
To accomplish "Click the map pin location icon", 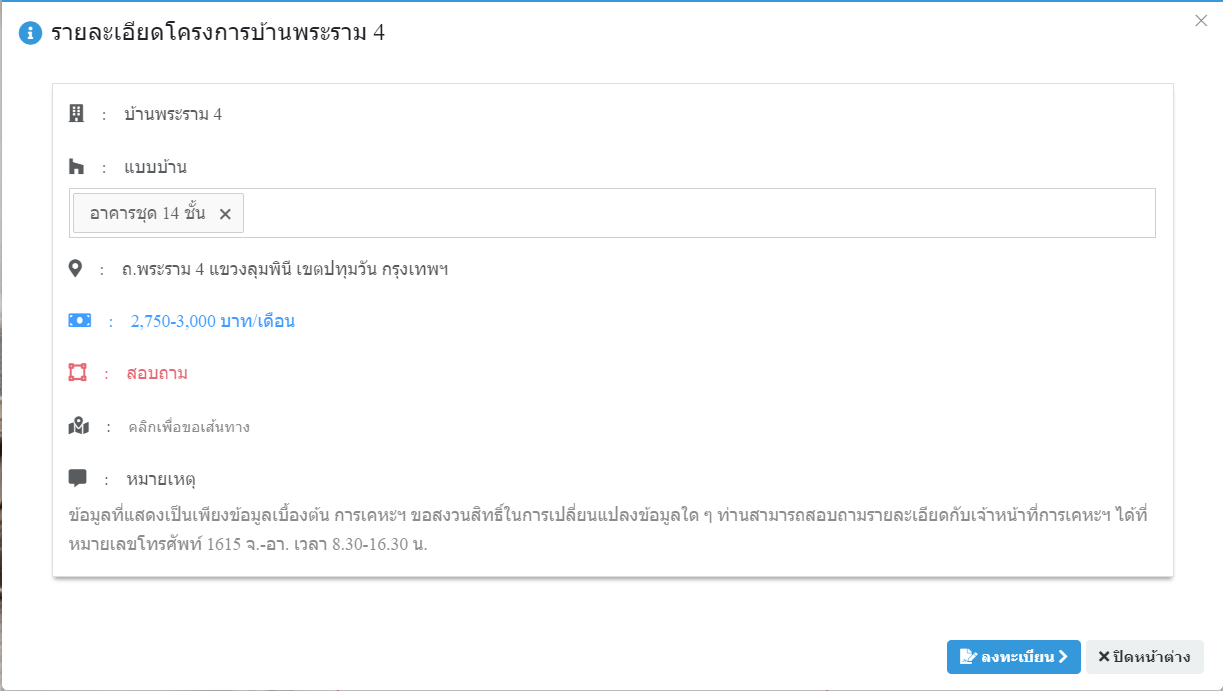I will pyautogui.click(x=75, y=269).
